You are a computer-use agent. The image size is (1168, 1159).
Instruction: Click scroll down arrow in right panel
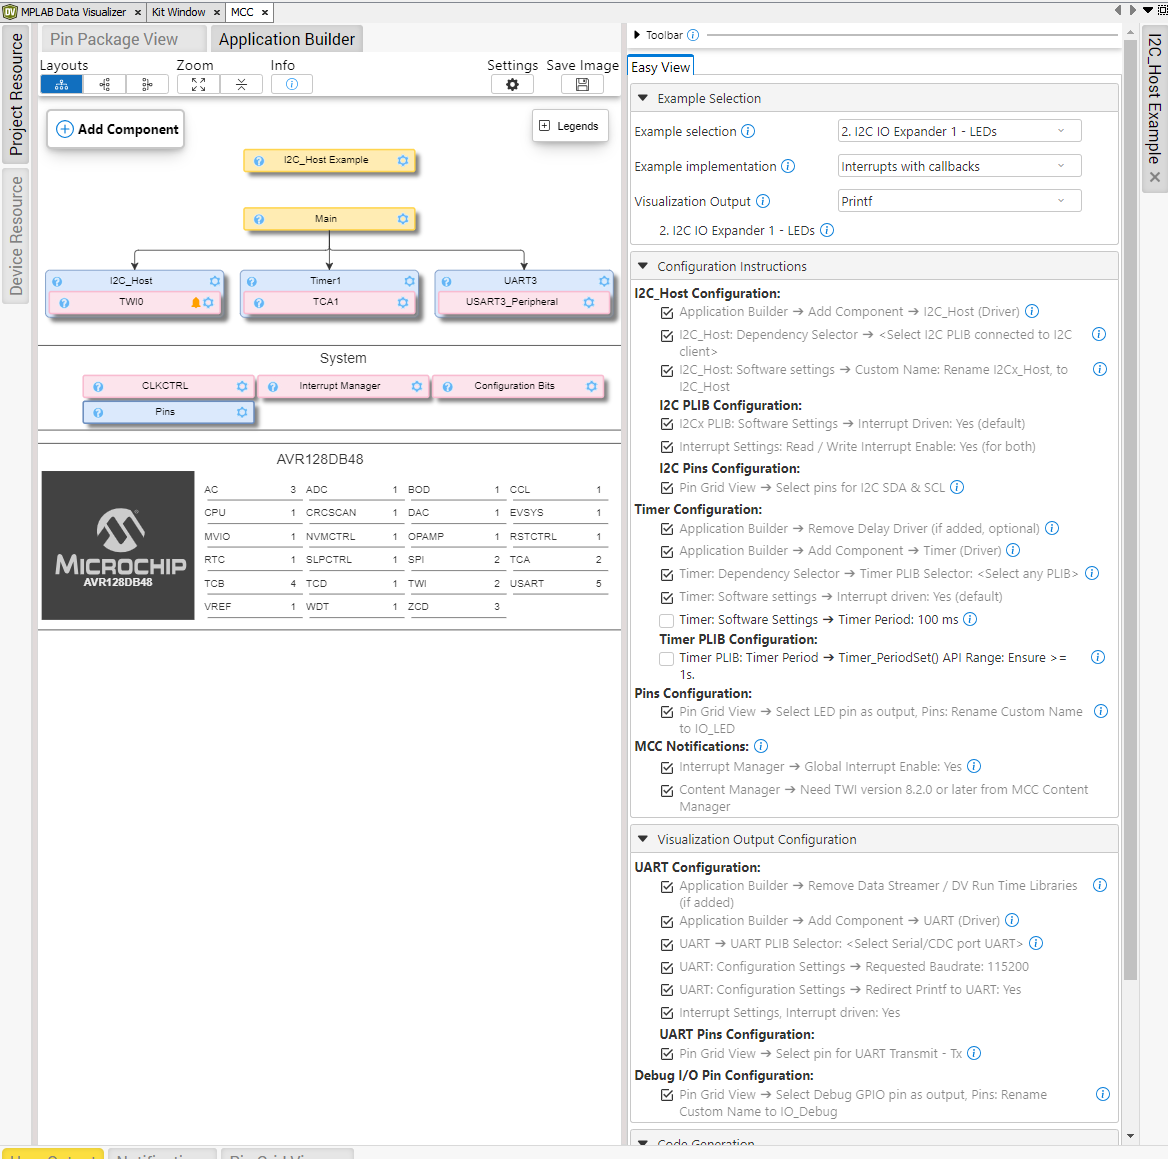click(x=1131, y=1136)
